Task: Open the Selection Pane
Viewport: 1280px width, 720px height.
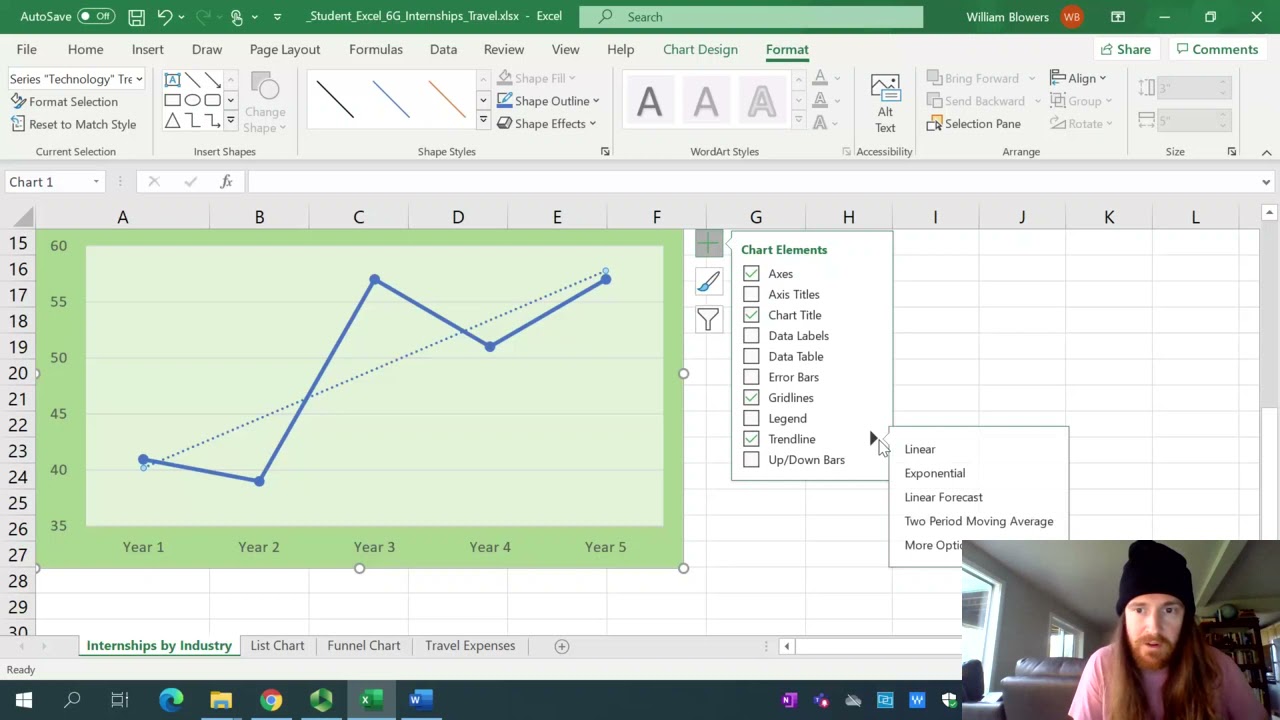Action: pos(974,124)
